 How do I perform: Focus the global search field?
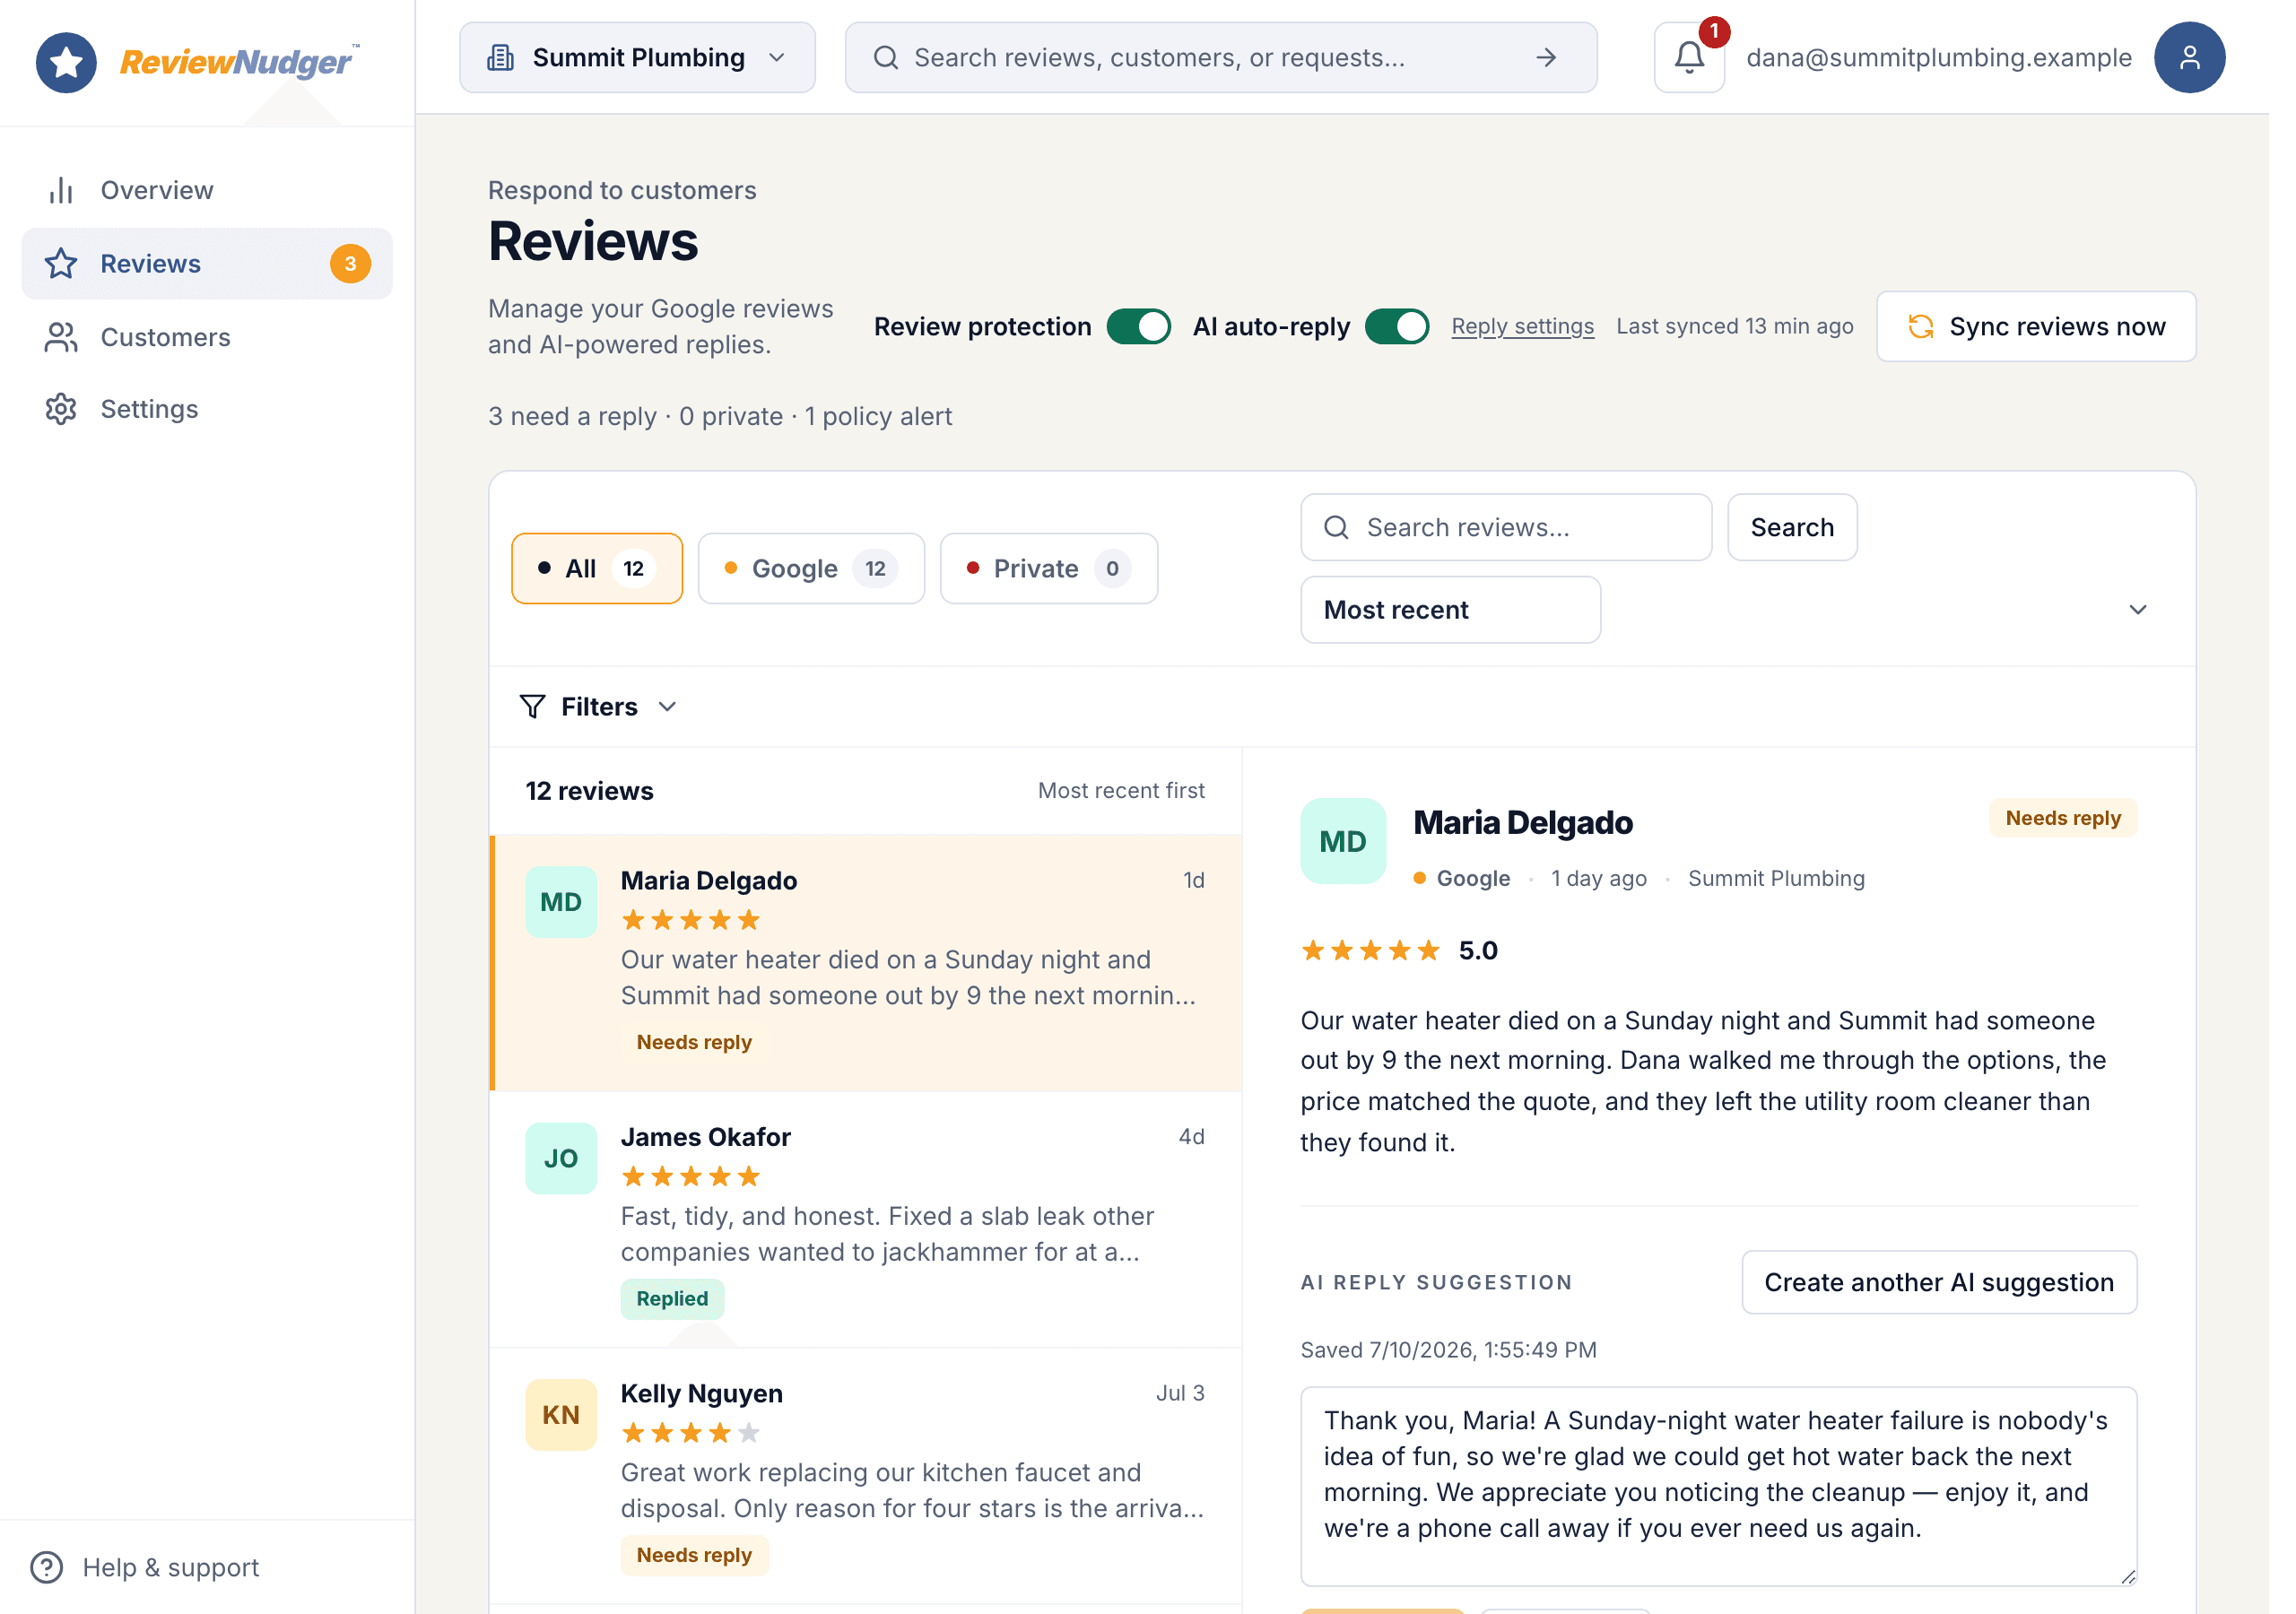coord(1235,58)
